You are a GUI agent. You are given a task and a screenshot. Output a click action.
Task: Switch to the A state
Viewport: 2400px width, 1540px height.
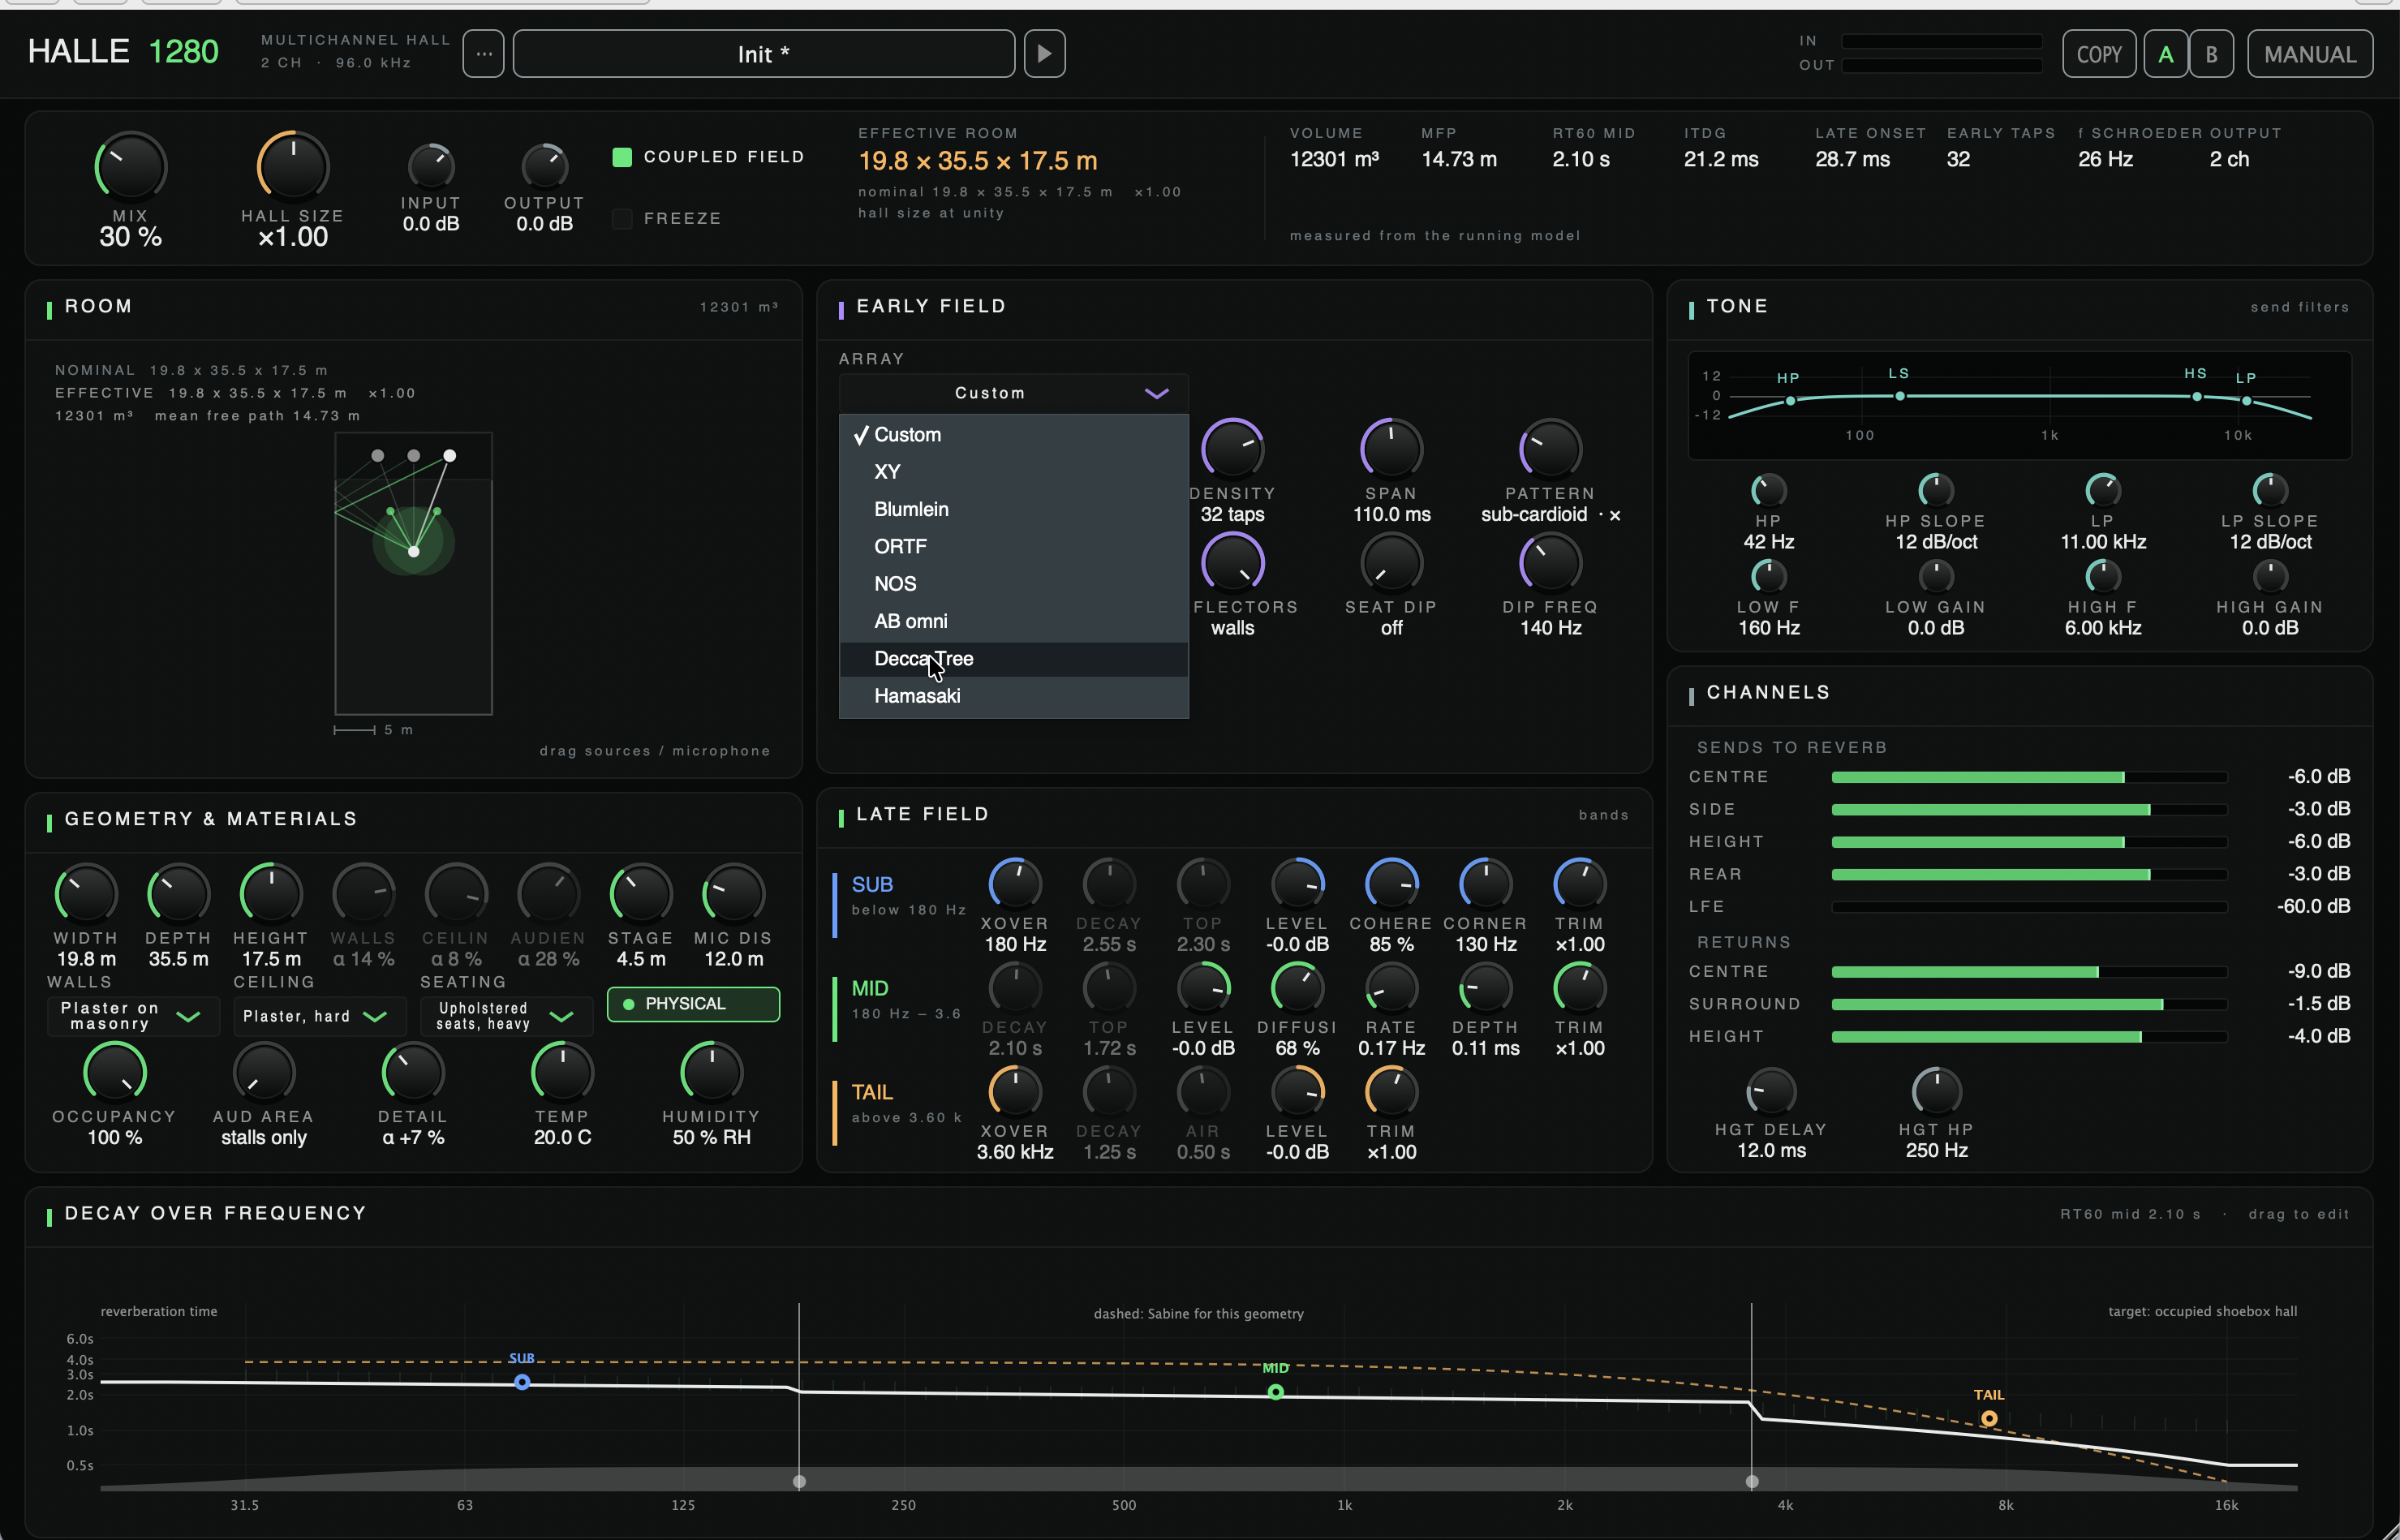tap(2166, 54)
